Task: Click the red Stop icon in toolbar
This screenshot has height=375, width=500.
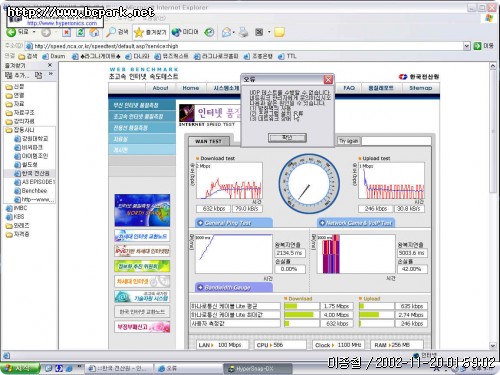Action: (x=67, y=32)
